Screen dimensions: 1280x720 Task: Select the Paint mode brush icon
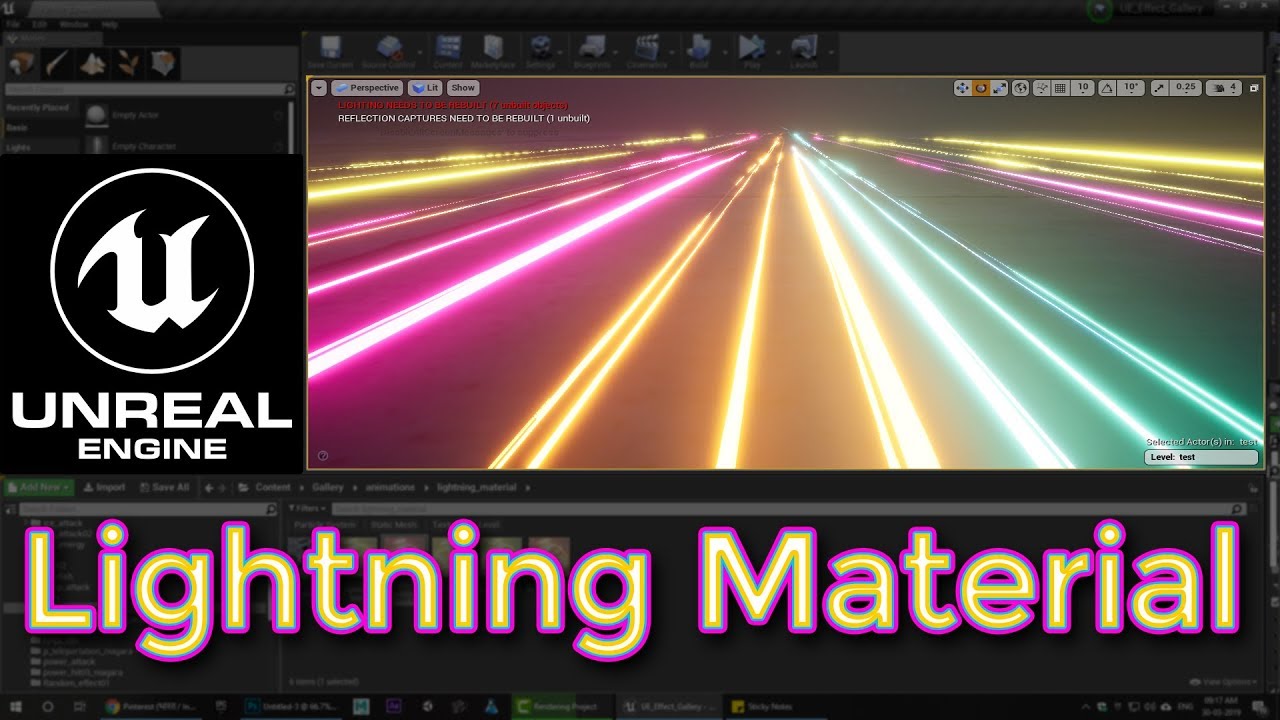tap(56, 64)
